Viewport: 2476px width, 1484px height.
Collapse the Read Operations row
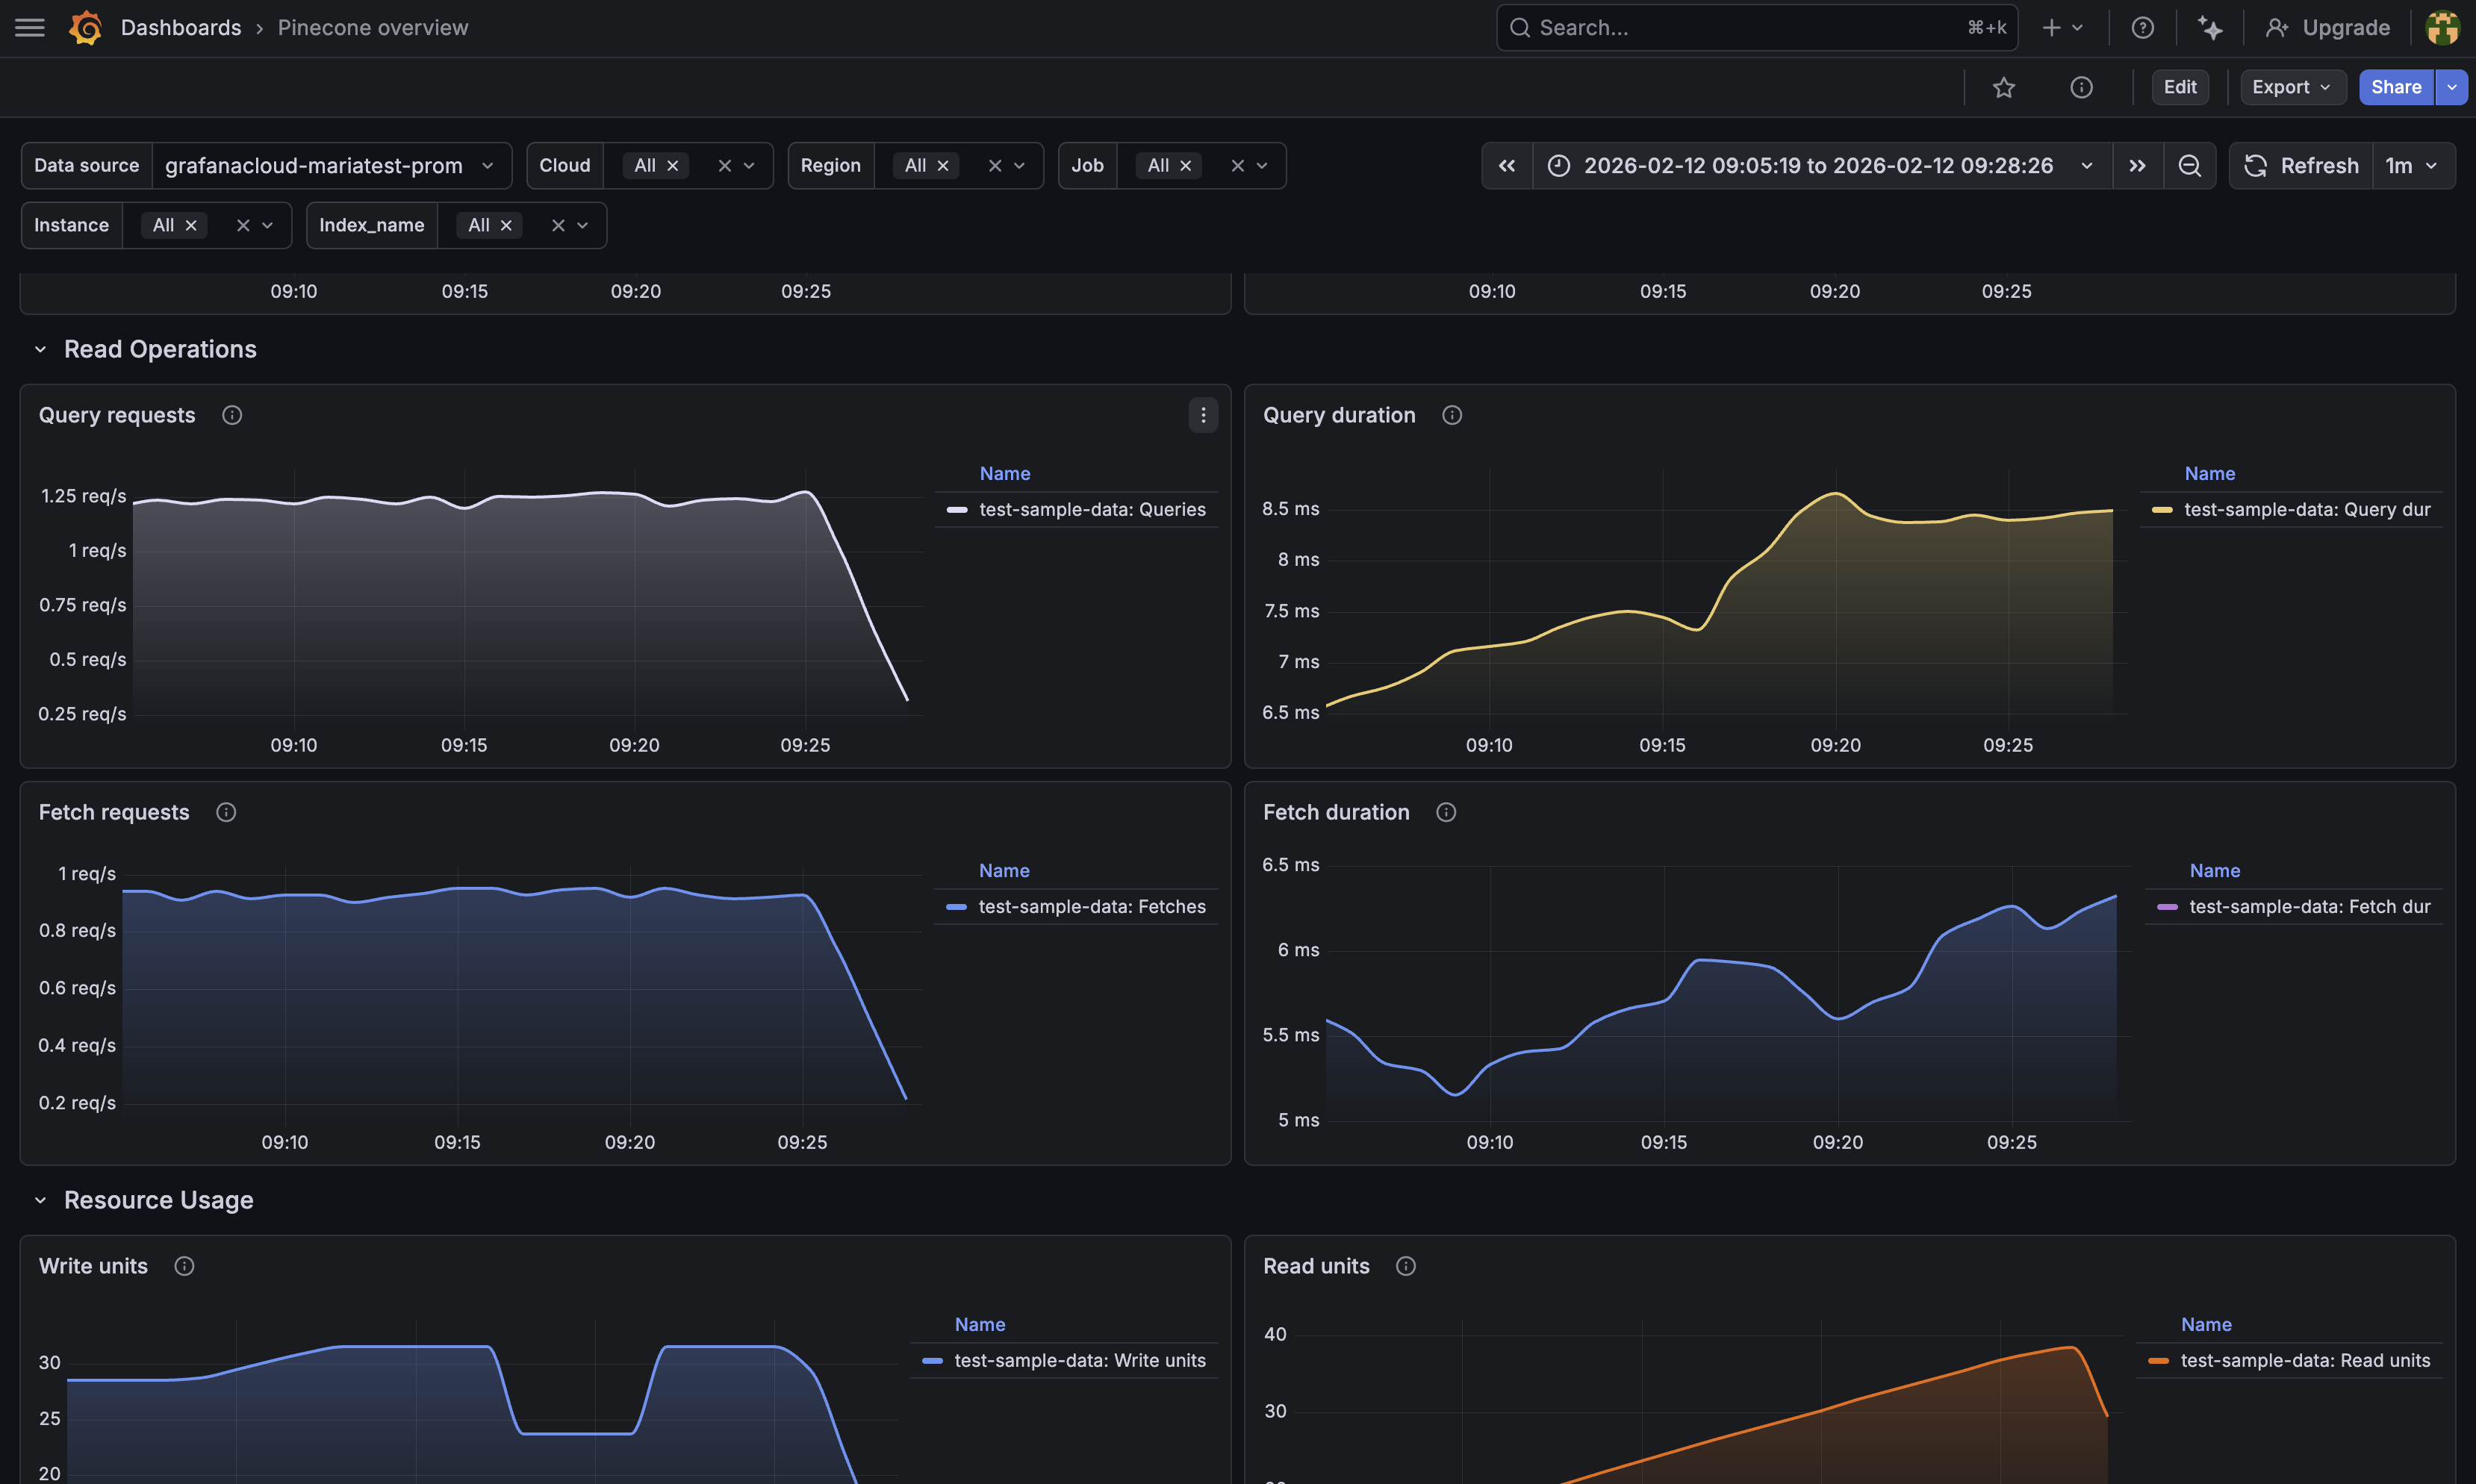pos(41,350)
